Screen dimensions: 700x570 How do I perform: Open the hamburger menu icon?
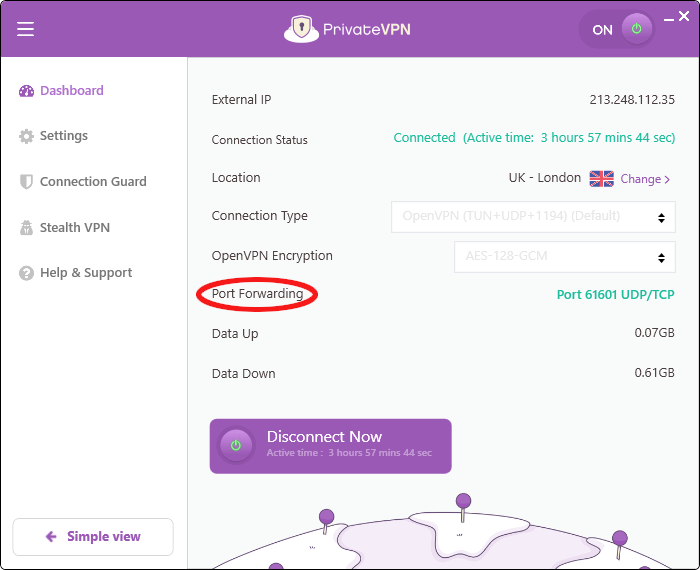[x=25, y=29]
